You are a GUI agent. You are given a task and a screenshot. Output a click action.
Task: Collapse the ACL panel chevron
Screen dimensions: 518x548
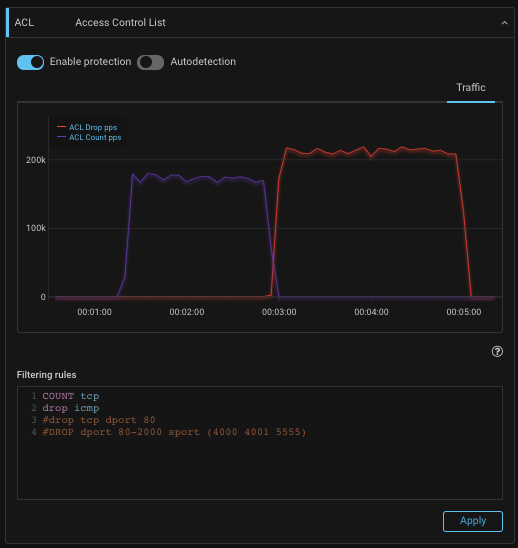click(504, 23)
